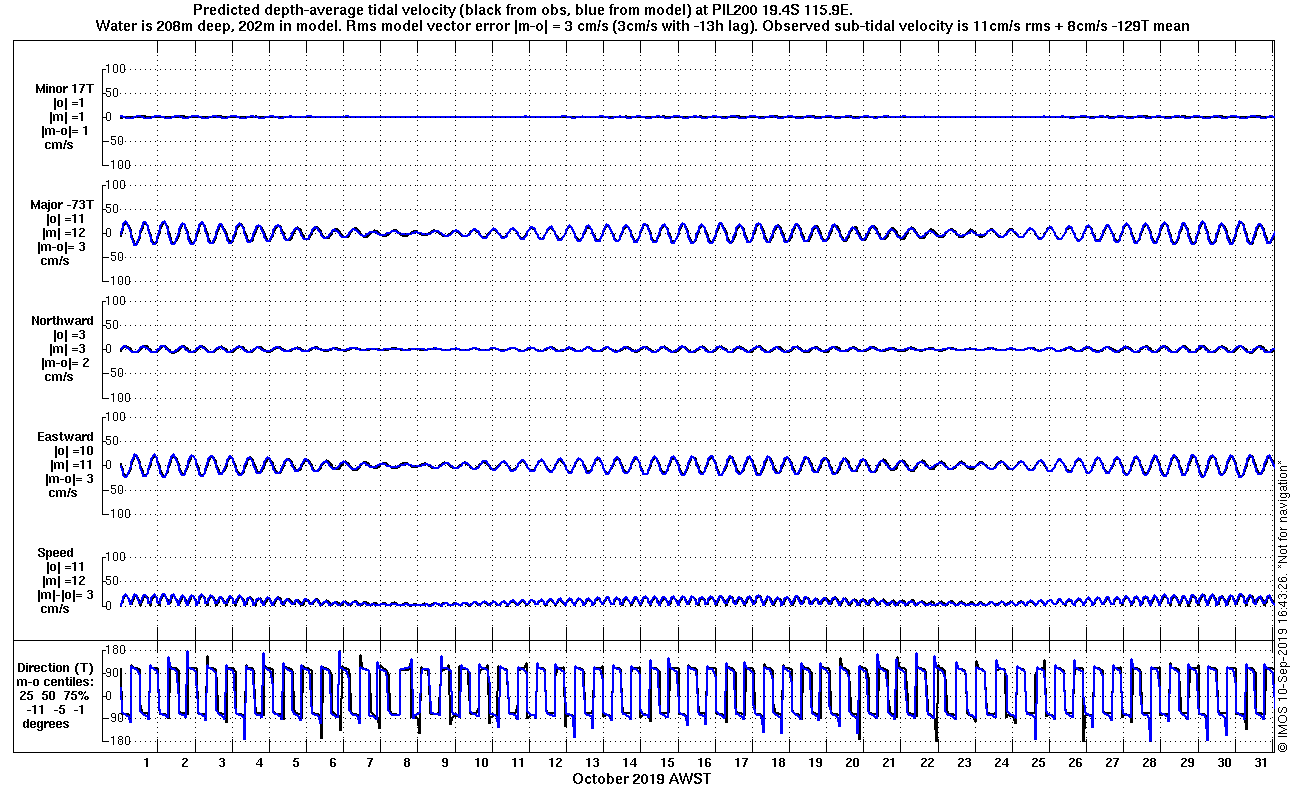
Task: Click the '-11 -5 -1' centile values
Action: [57, 709]
